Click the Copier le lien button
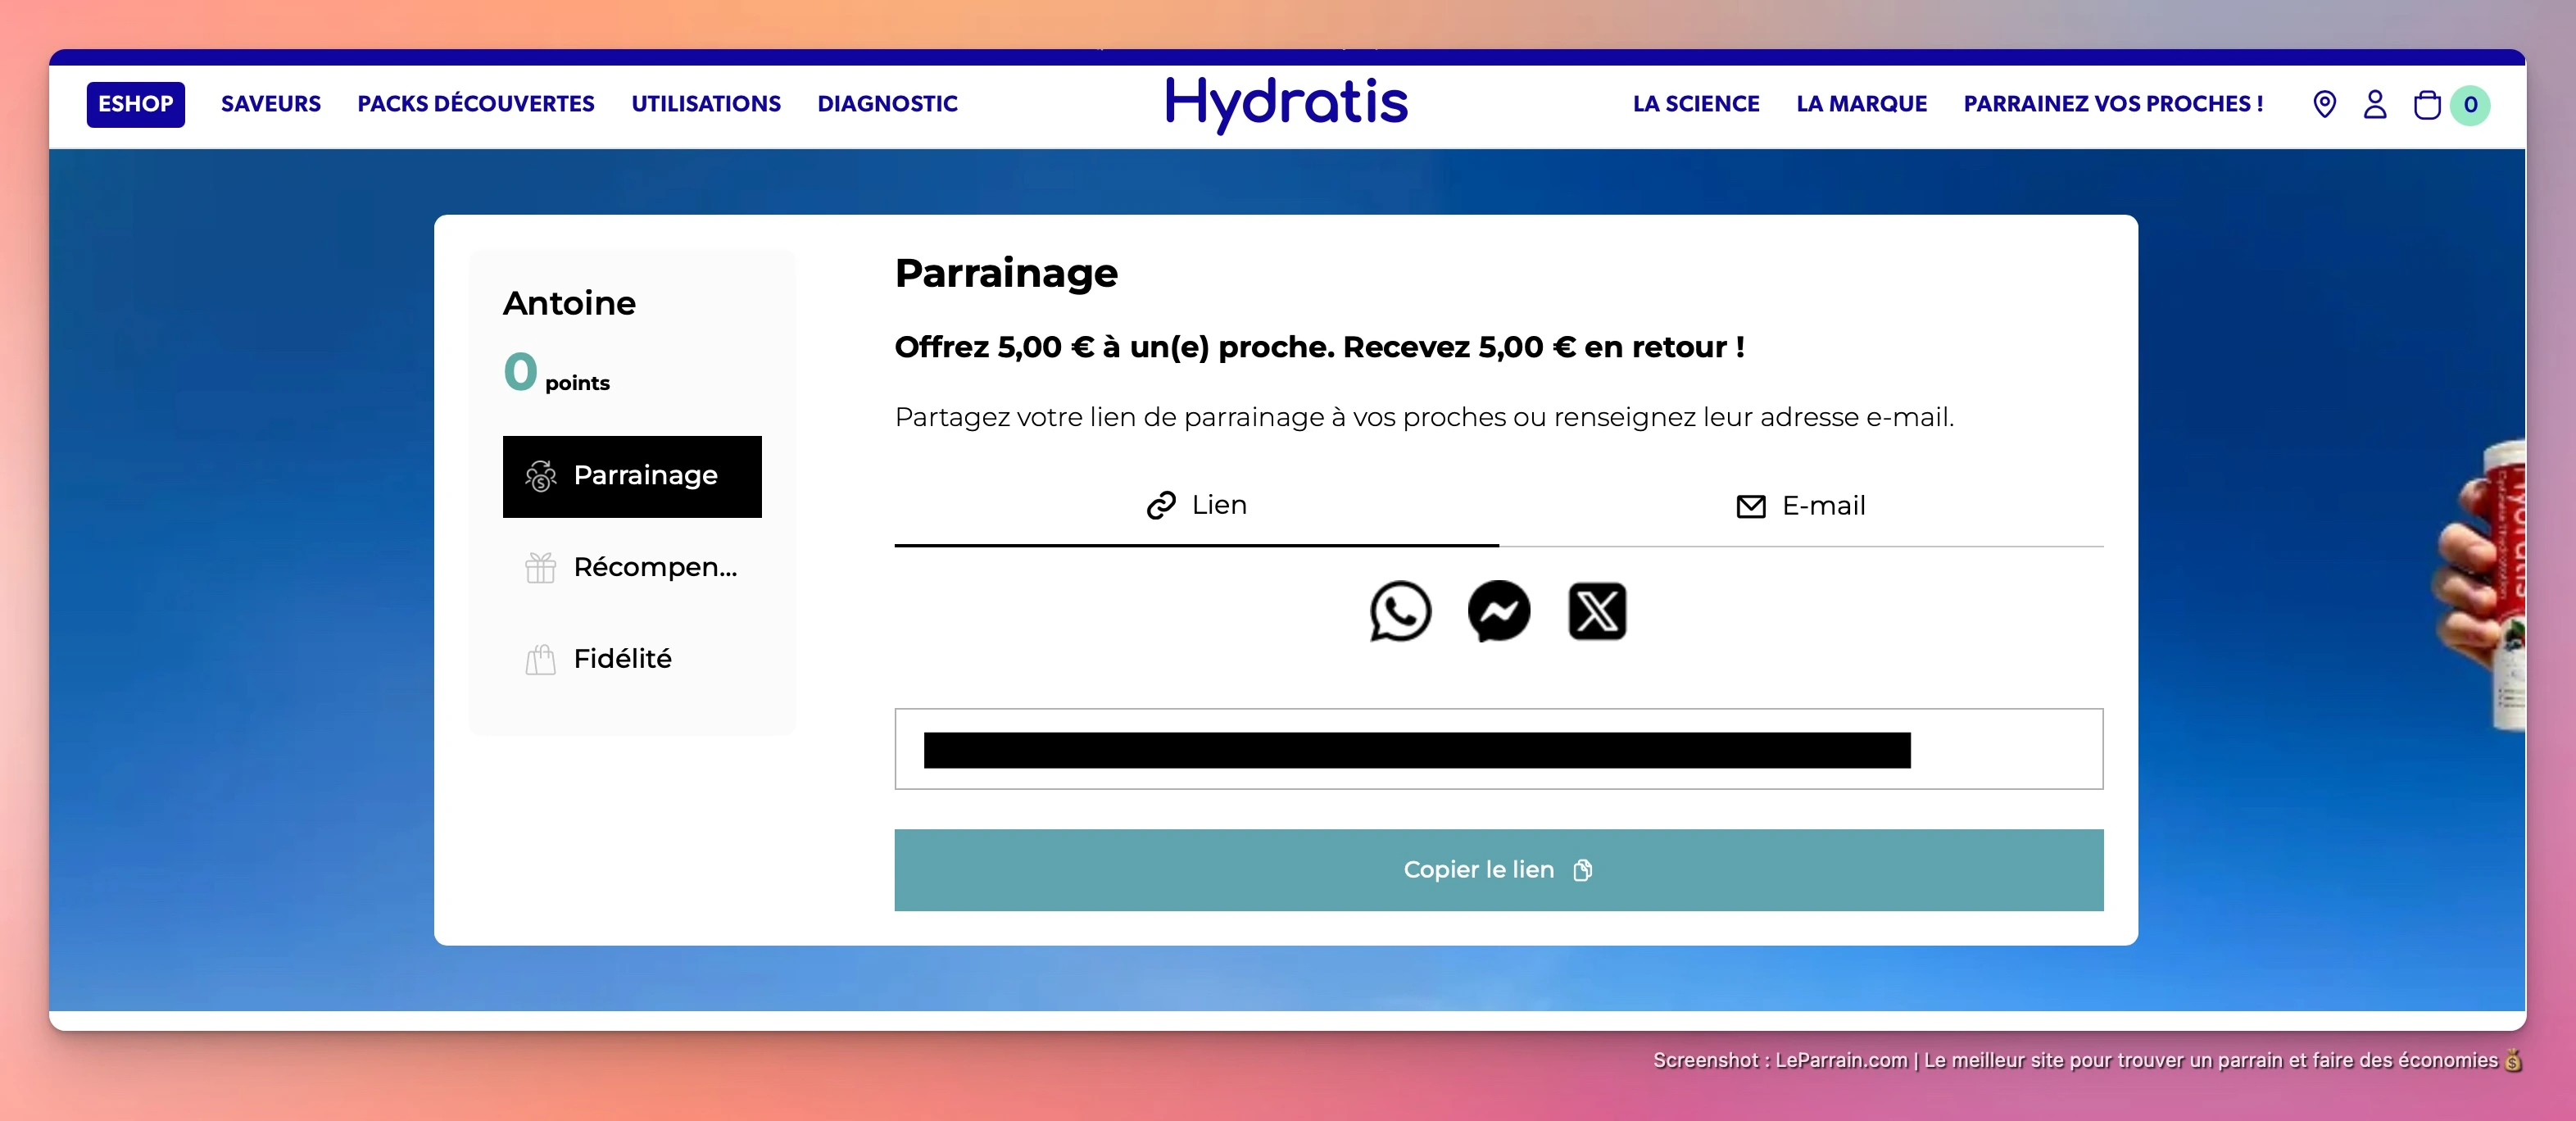The image size is (2576, 1121). [x=1497, y=870]
